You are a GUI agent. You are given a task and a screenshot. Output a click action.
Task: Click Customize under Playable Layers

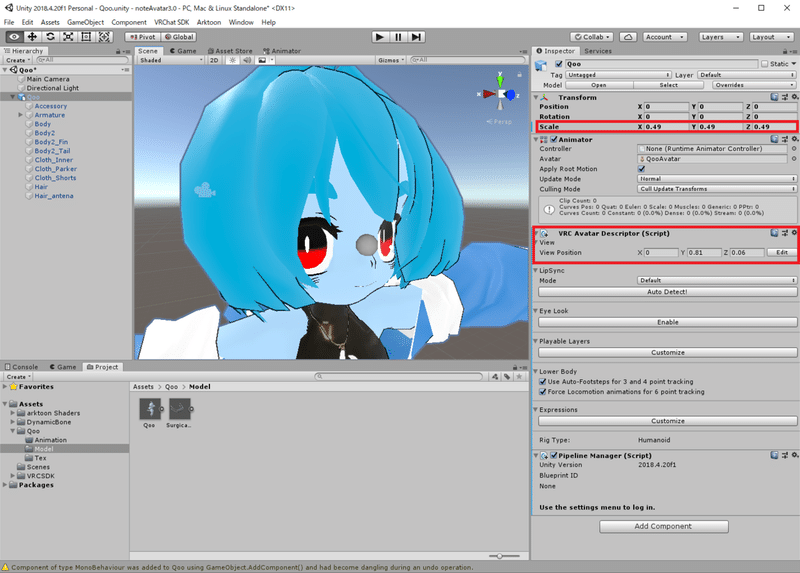click(x=667, y=353)
